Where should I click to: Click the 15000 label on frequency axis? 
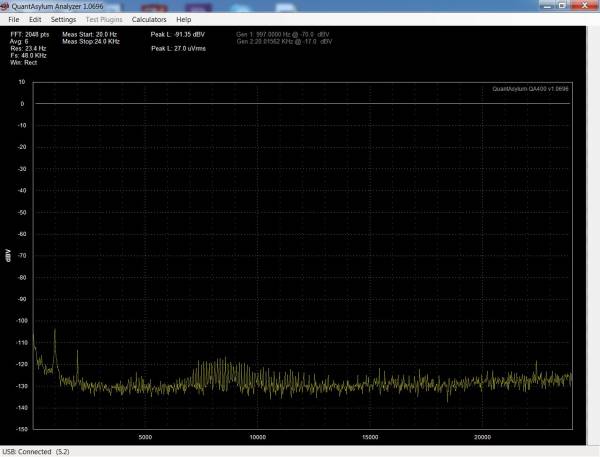point(370,437)
